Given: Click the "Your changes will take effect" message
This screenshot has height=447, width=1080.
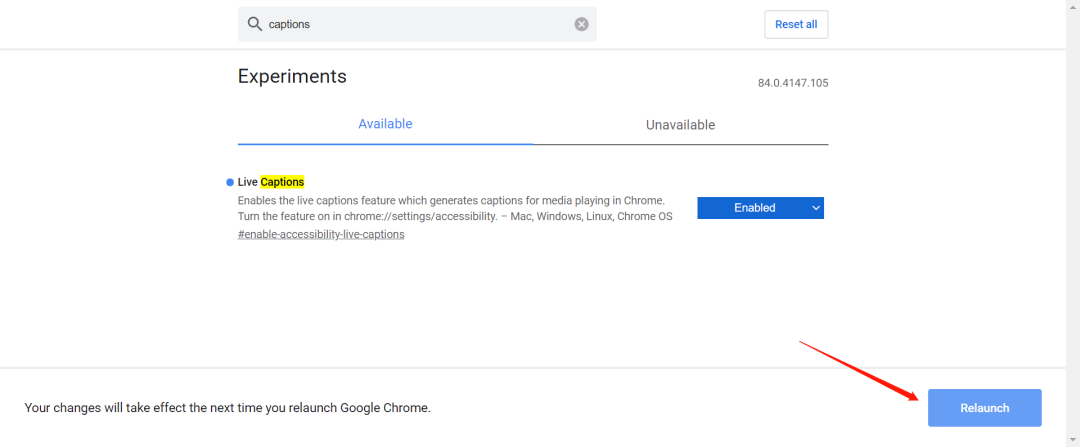Looking at the screenshot, I should tap(227, 408).
